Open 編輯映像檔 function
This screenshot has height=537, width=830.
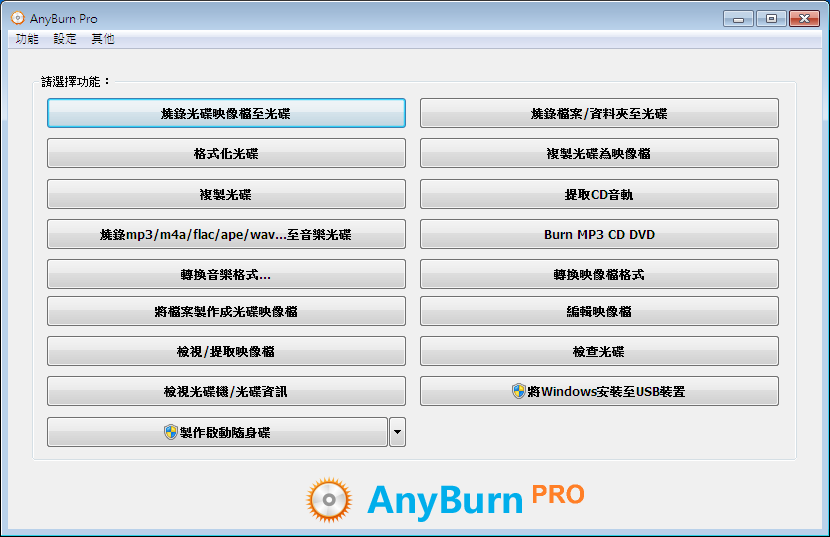pos(599,311)
